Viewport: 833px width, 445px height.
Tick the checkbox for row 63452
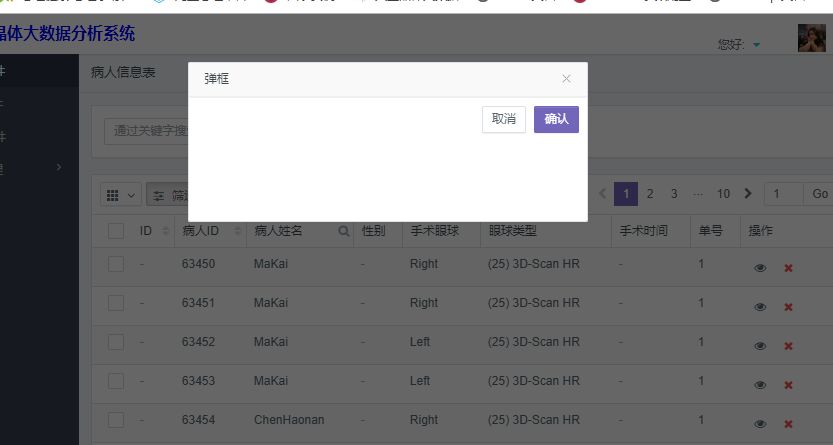pyautogui.click(x=116, y=341)
